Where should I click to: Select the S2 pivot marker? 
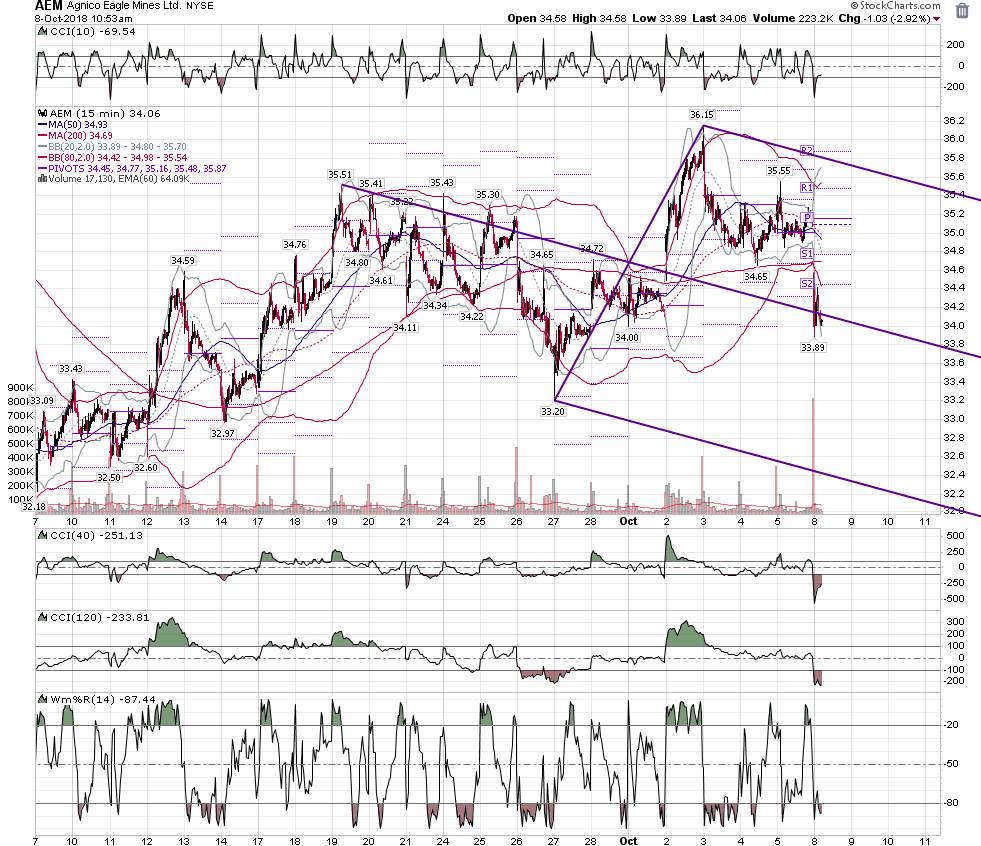pyautogui.click(x=807, y=283)
